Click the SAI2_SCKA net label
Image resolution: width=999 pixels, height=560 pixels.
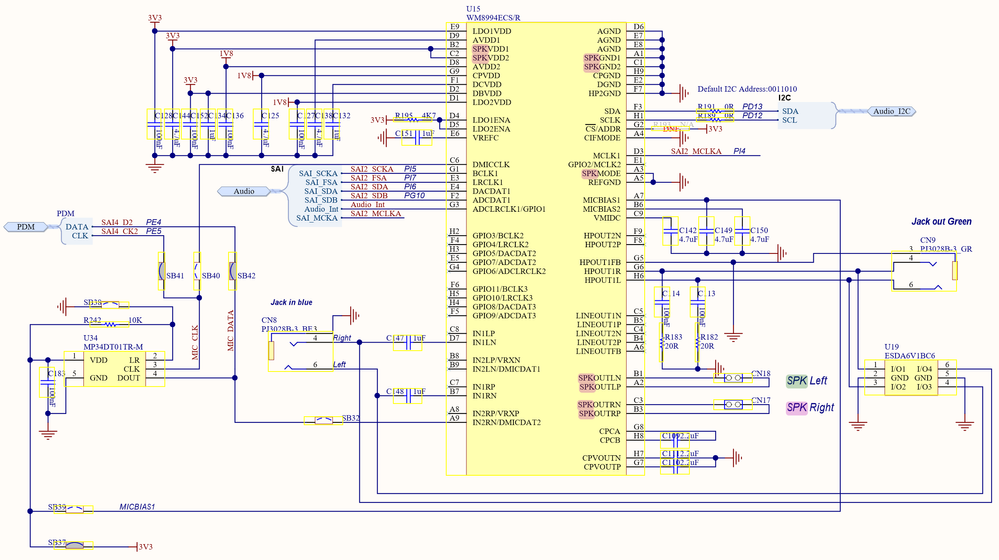coord(372,169)
